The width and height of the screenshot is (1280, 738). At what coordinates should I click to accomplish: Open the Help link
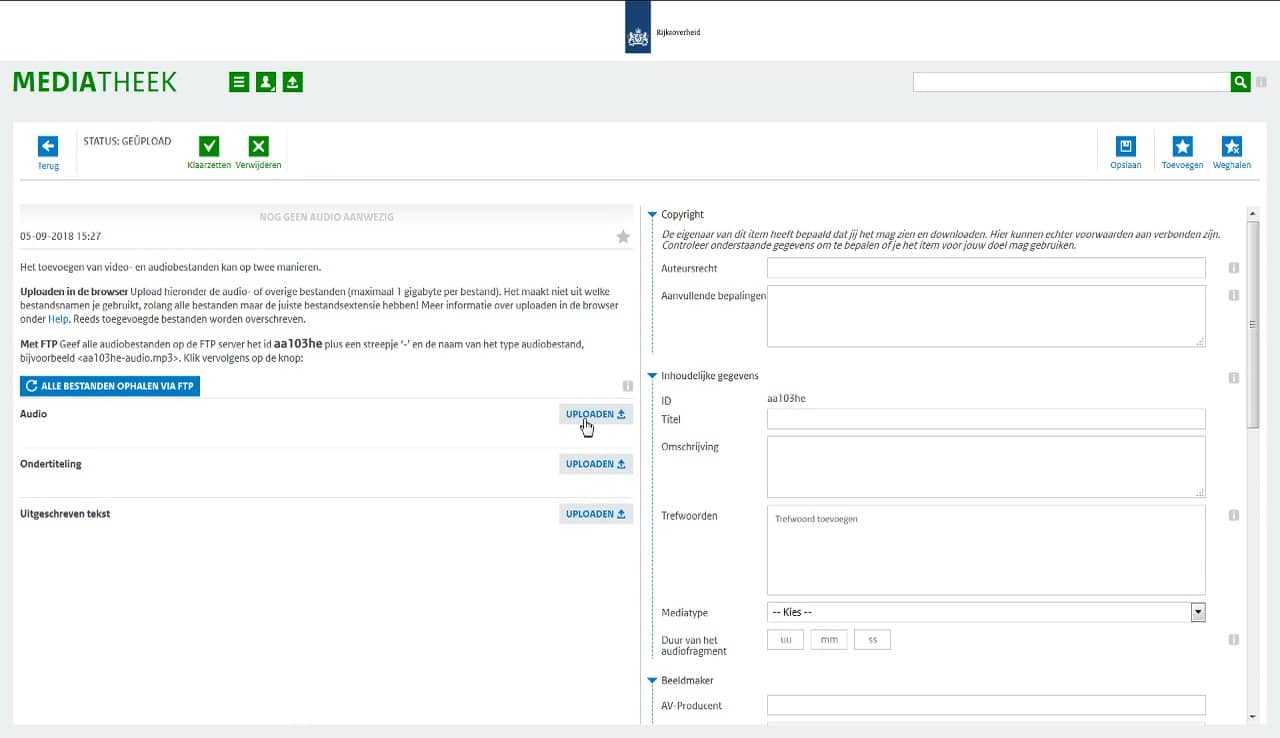58,320
